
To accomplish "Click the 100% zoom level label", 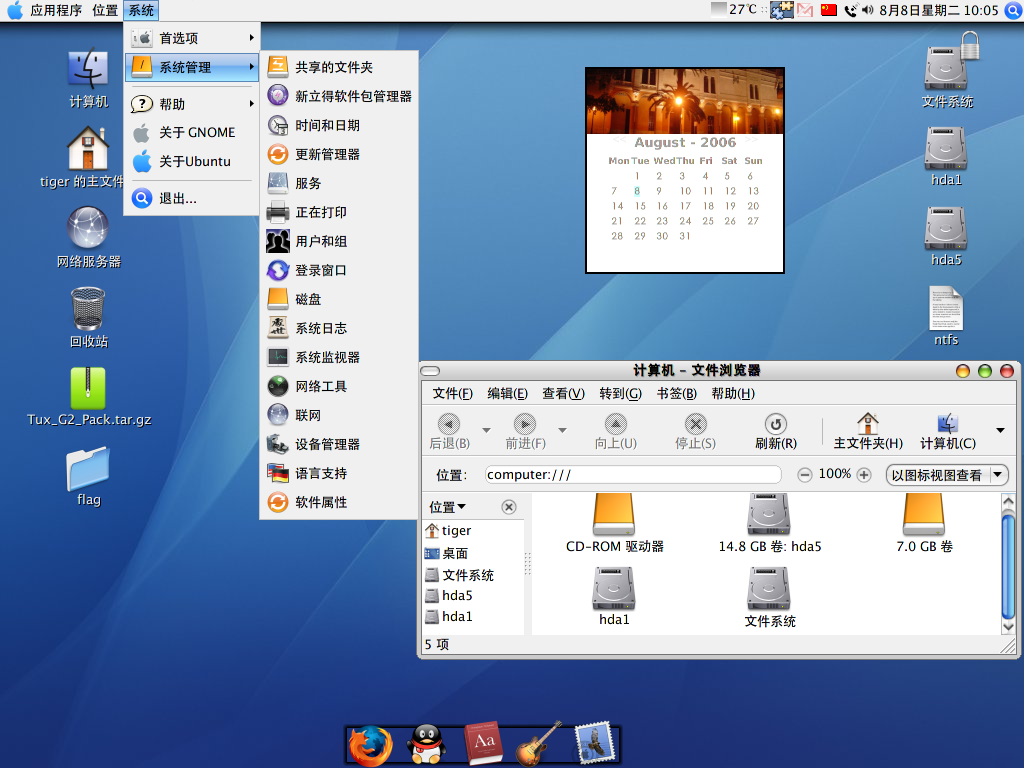I will [x=835, y=473].
